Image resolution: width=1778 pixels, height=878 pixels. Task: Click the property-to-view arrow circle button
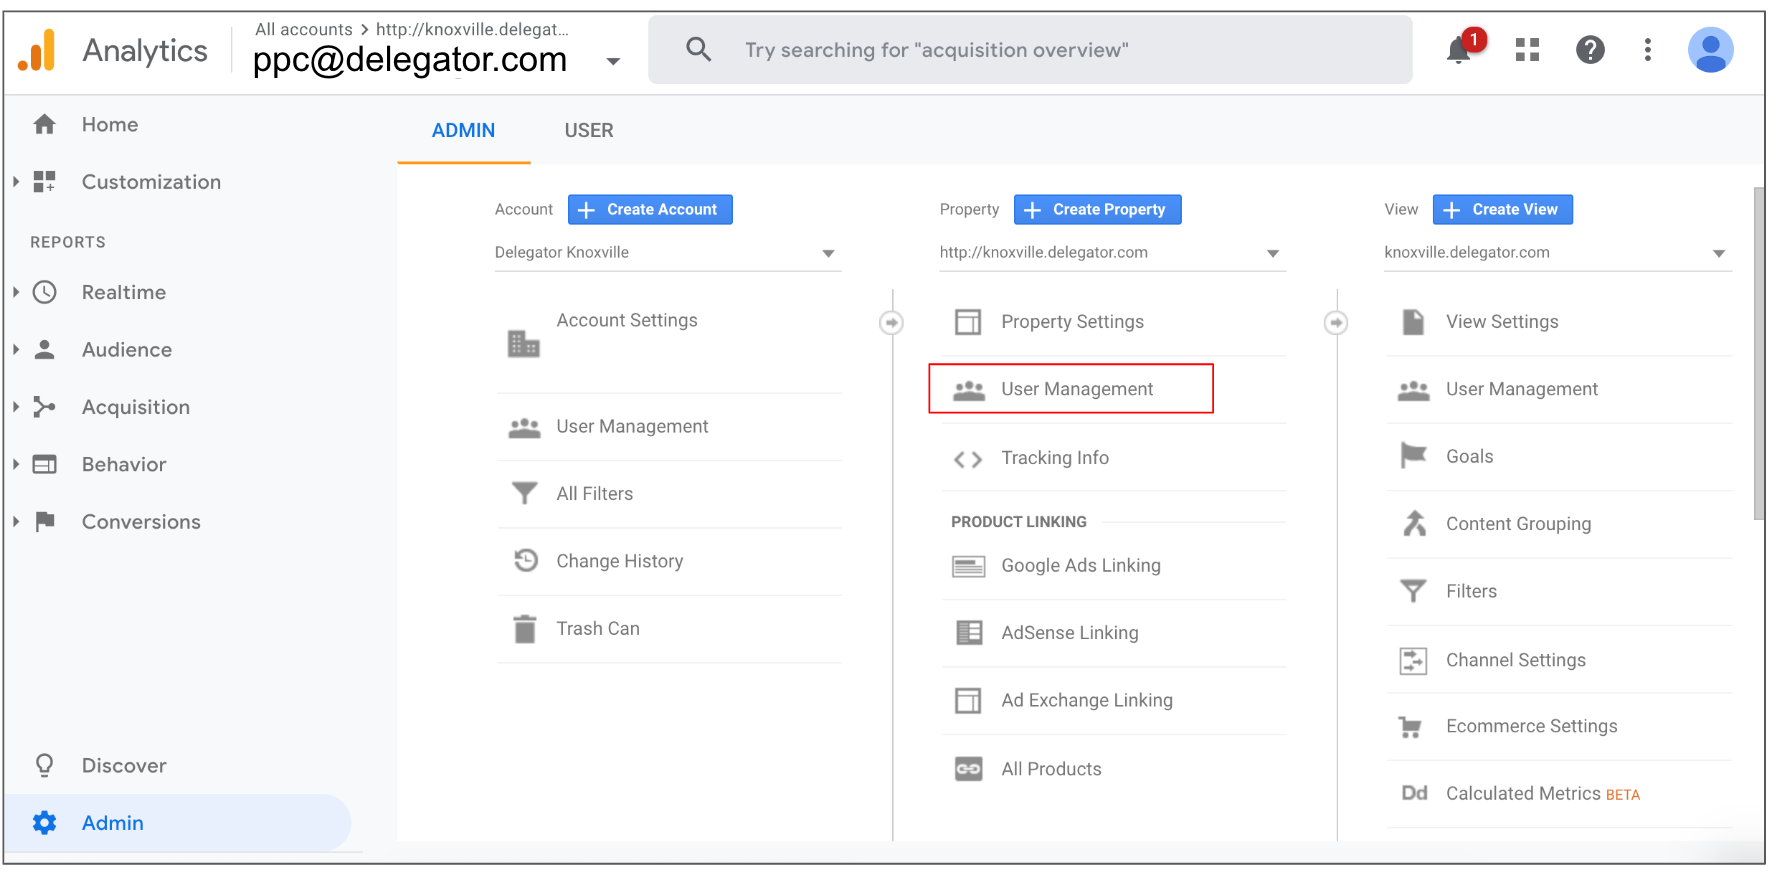point(1336,323)
